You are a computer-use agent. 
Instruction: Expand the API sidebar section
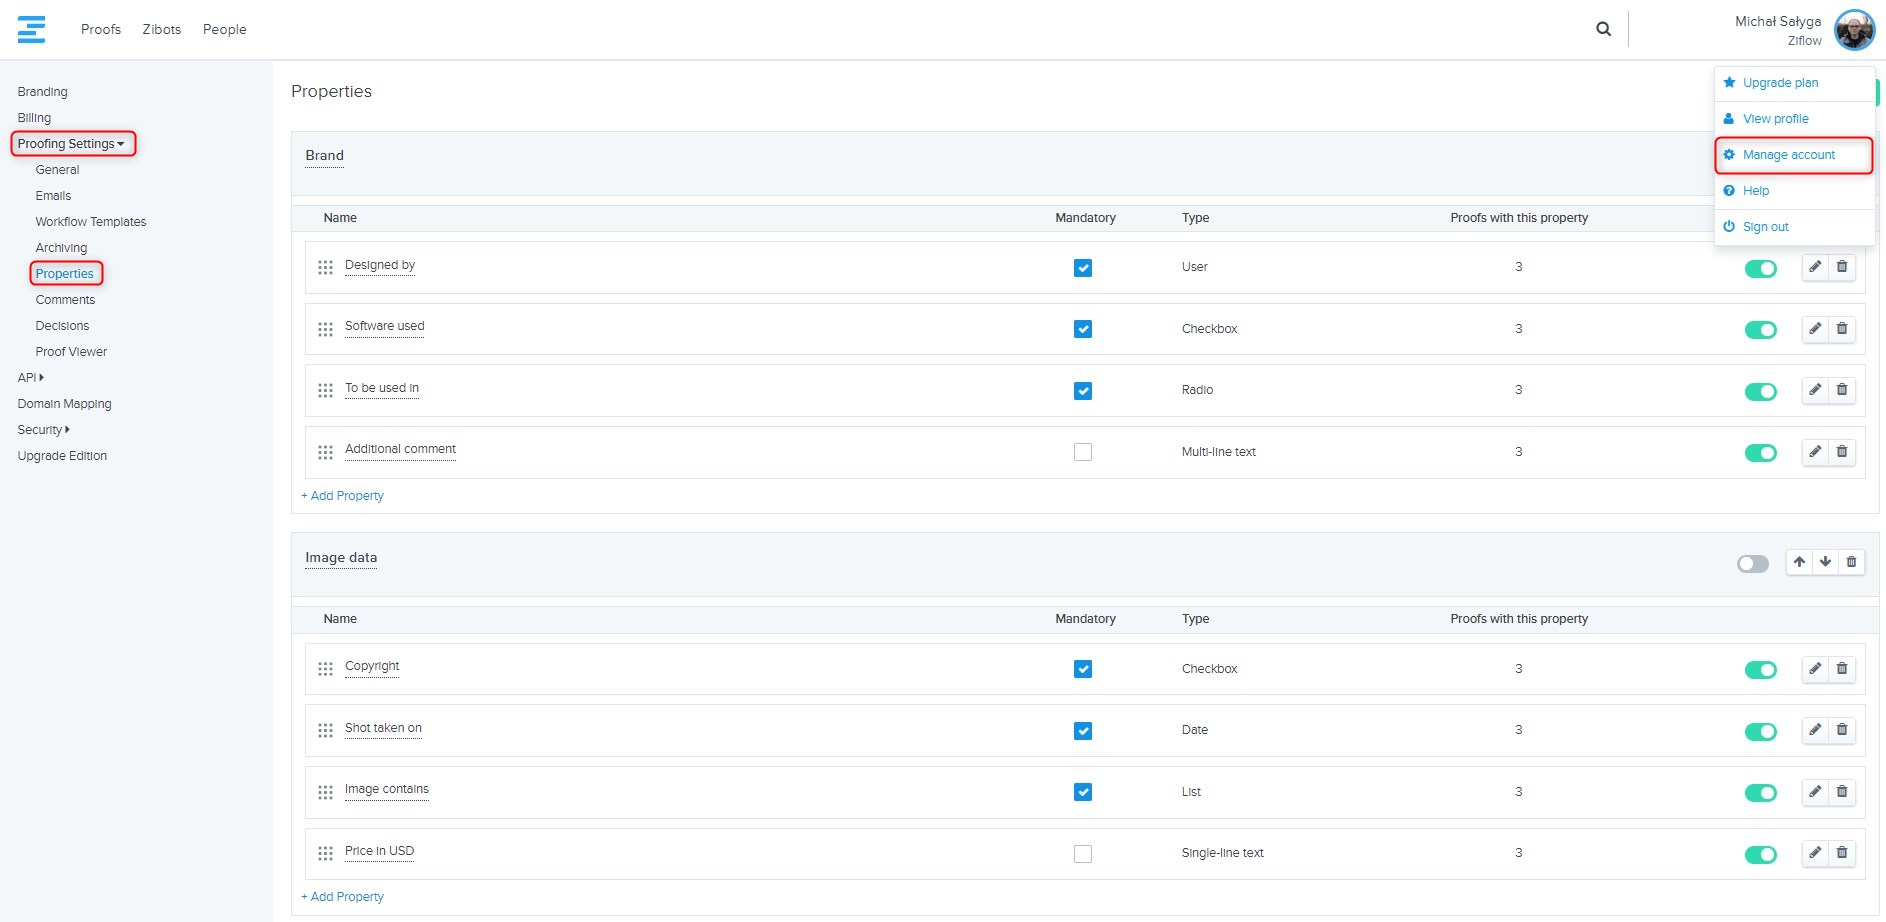coord(31,378)
